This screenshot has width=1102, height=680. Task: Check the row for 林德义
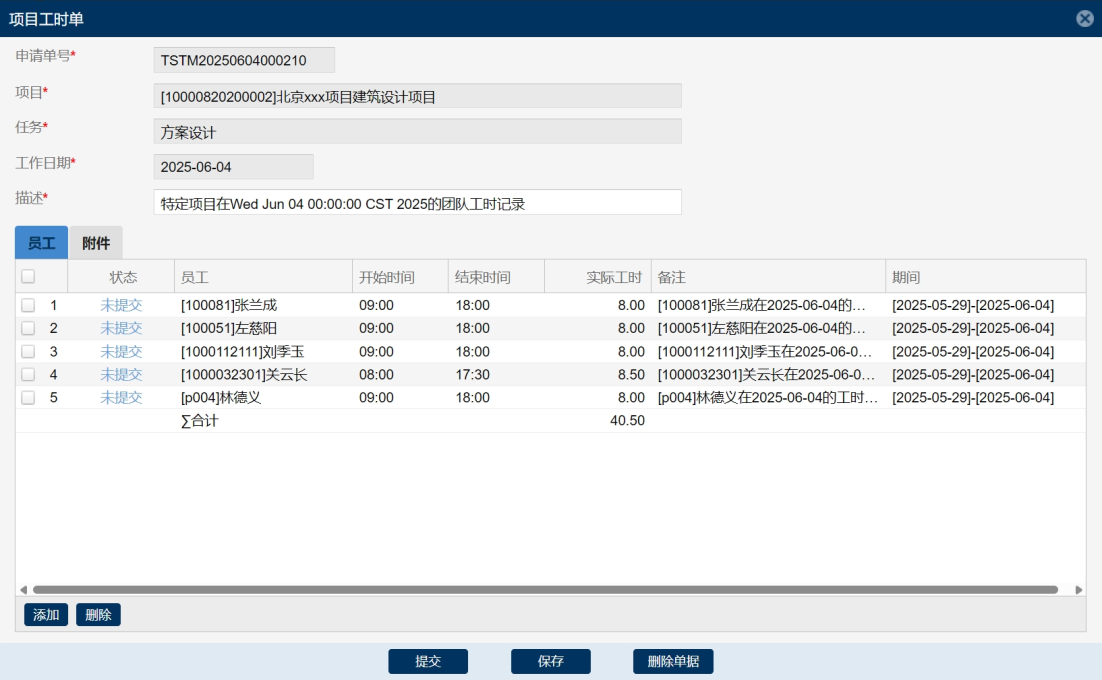point(28,397)
